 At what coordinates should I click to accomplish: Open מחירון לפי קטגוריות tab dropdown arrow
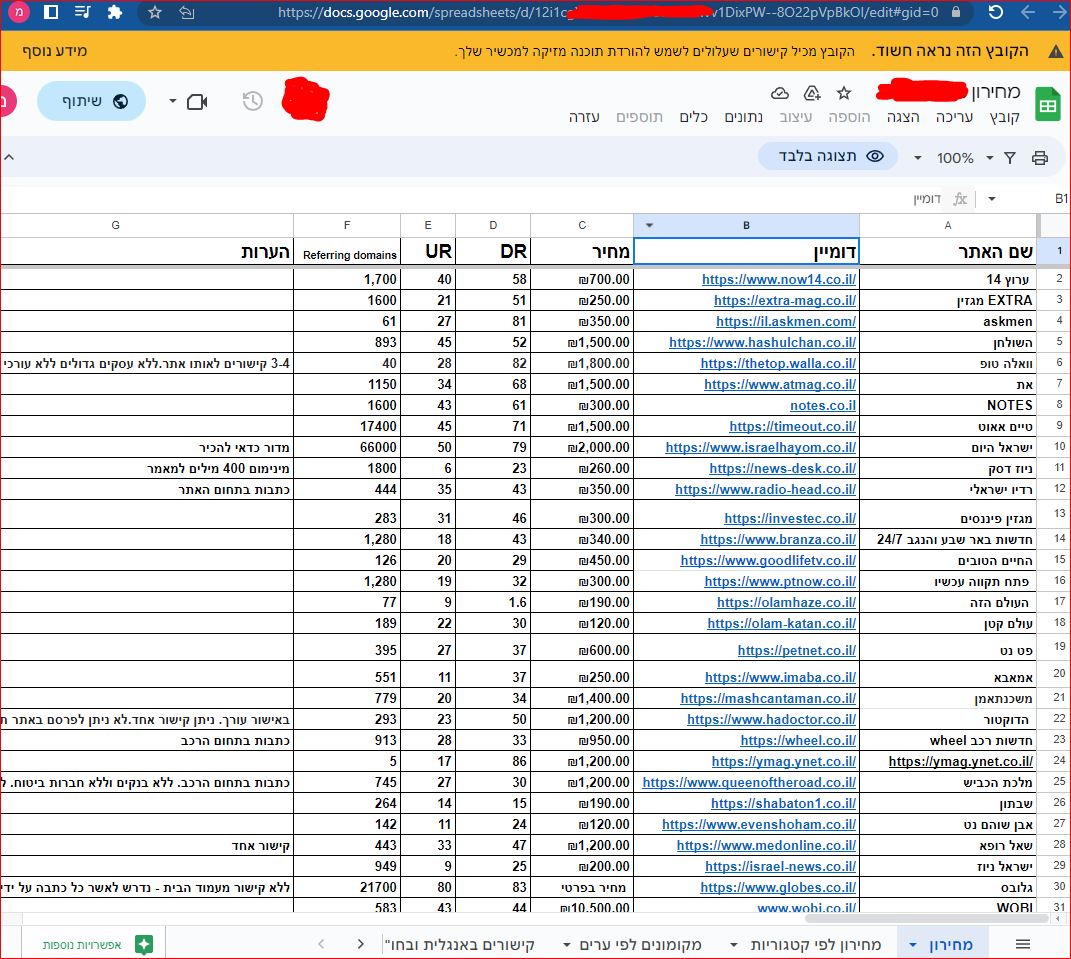pos(734,945)
